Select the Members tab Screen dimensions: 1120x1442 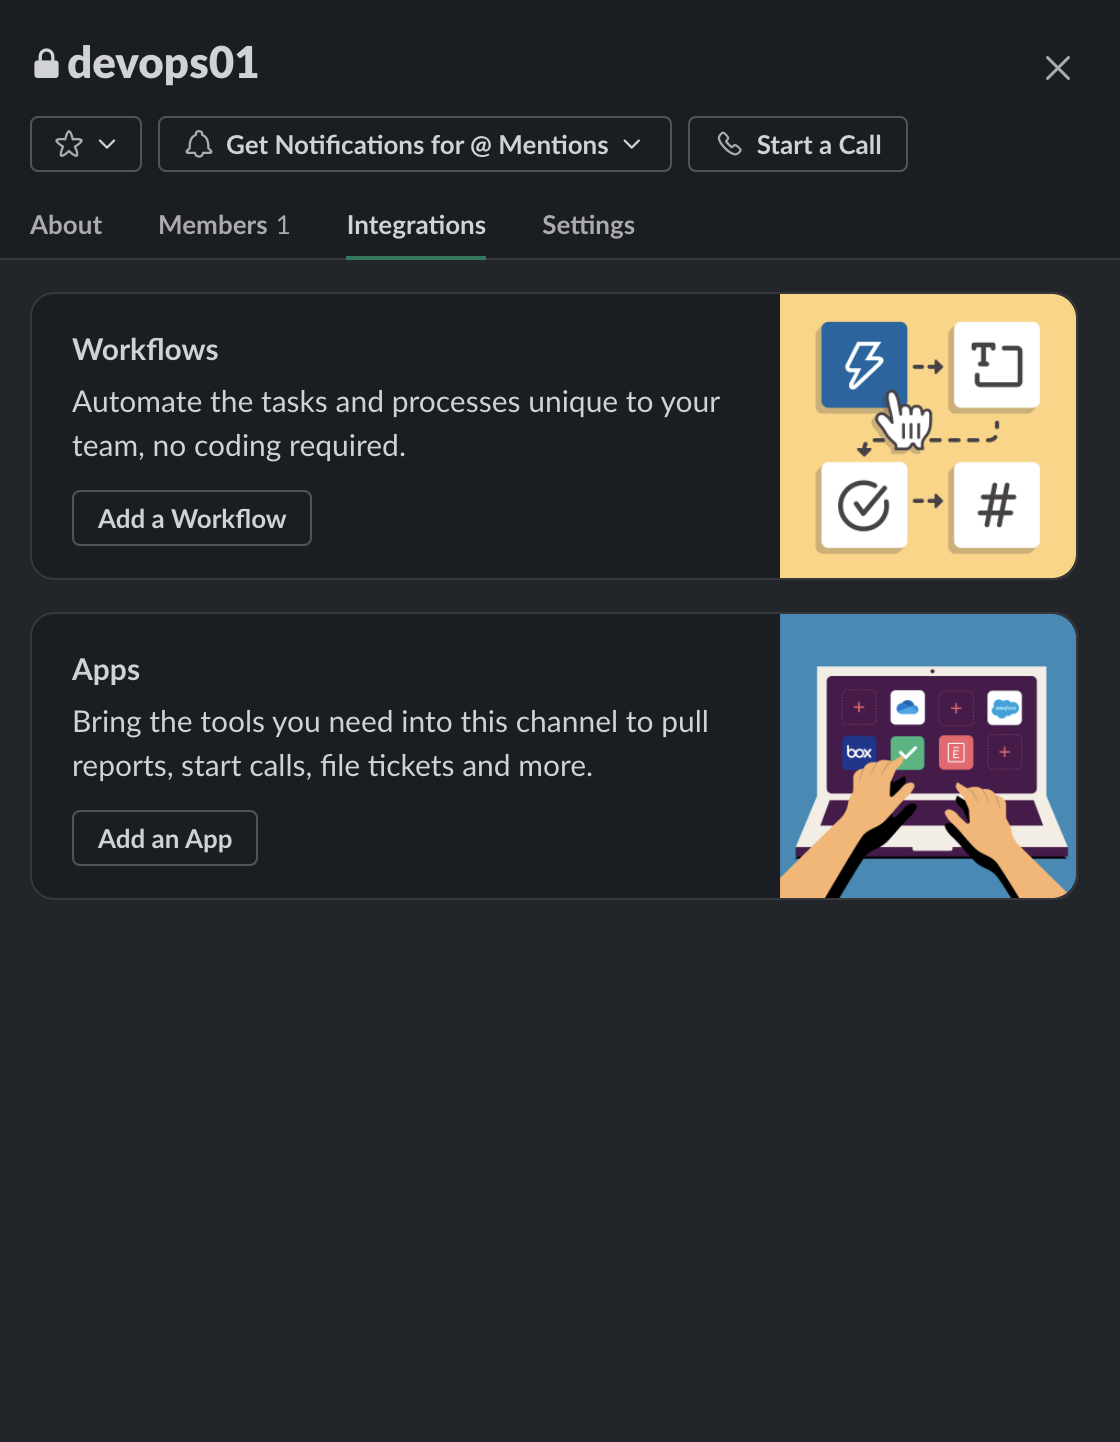coord(224,225)
